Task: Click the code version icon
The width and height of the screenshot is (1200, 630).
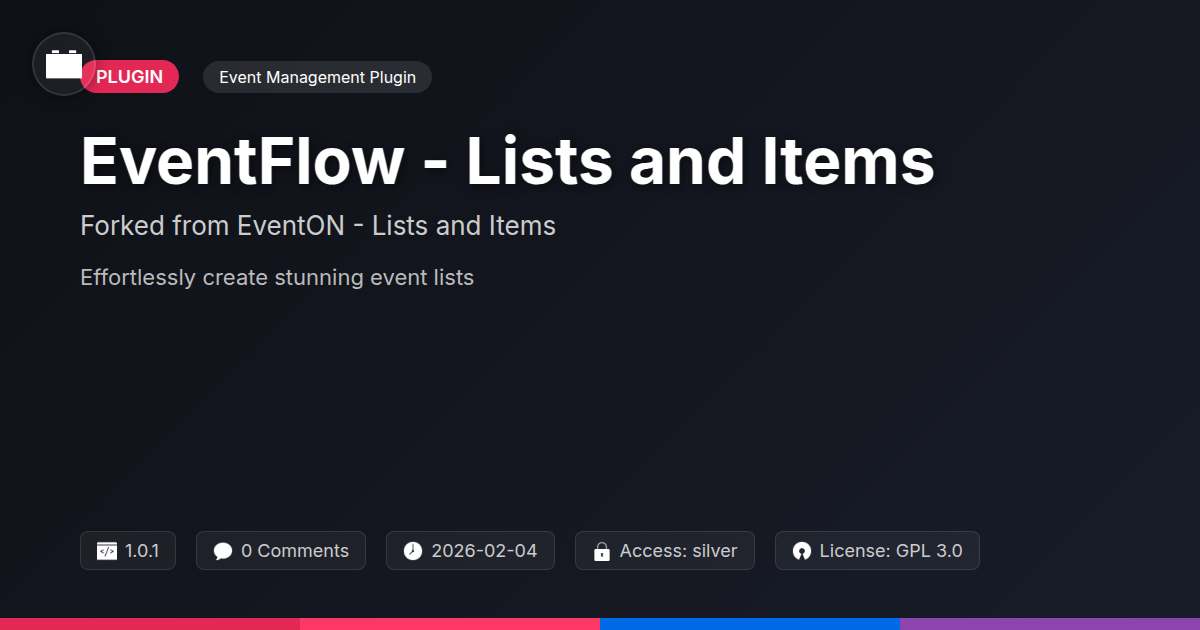Action: click(x=107, y=551)
